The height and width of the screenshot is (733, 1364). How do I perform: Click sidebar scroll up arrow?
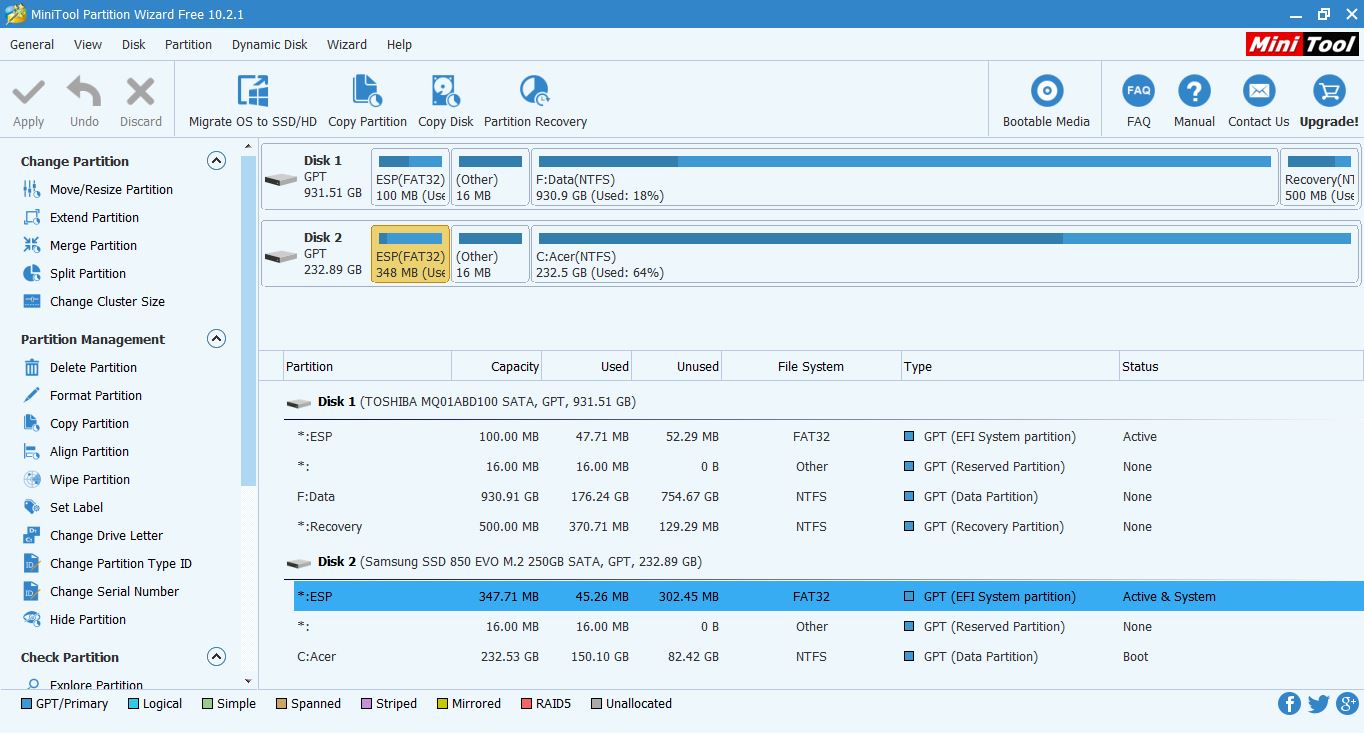[x=249, y=147]
